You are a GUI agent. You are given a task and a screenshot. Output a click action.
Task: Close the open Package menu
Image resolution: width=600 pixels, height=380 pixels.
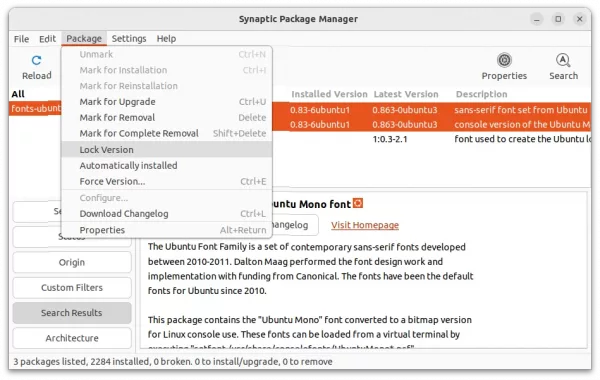[x=84, y=39]
